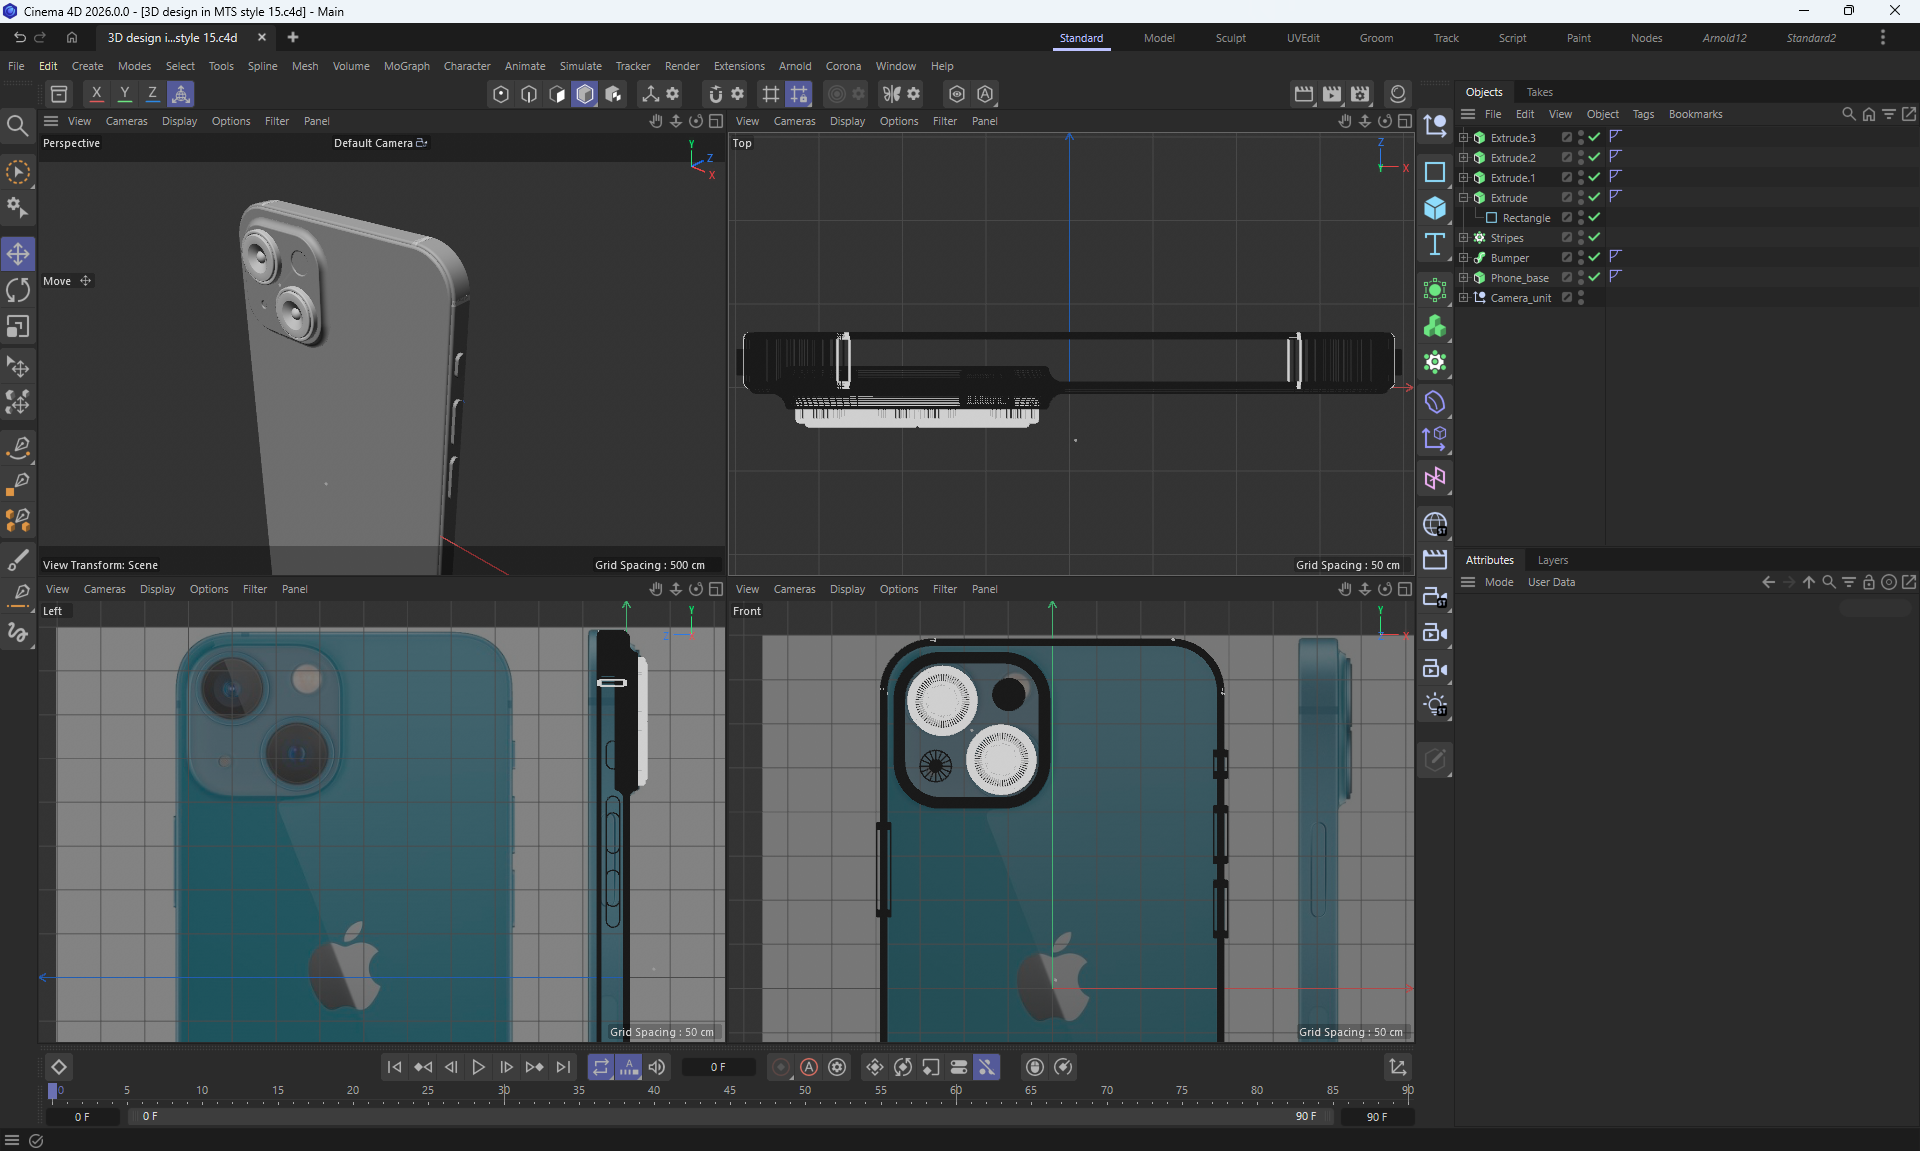The image size is (1920, 1151).
Task: Open the search magnifier in left toolbar
Action: pos(18,126)
